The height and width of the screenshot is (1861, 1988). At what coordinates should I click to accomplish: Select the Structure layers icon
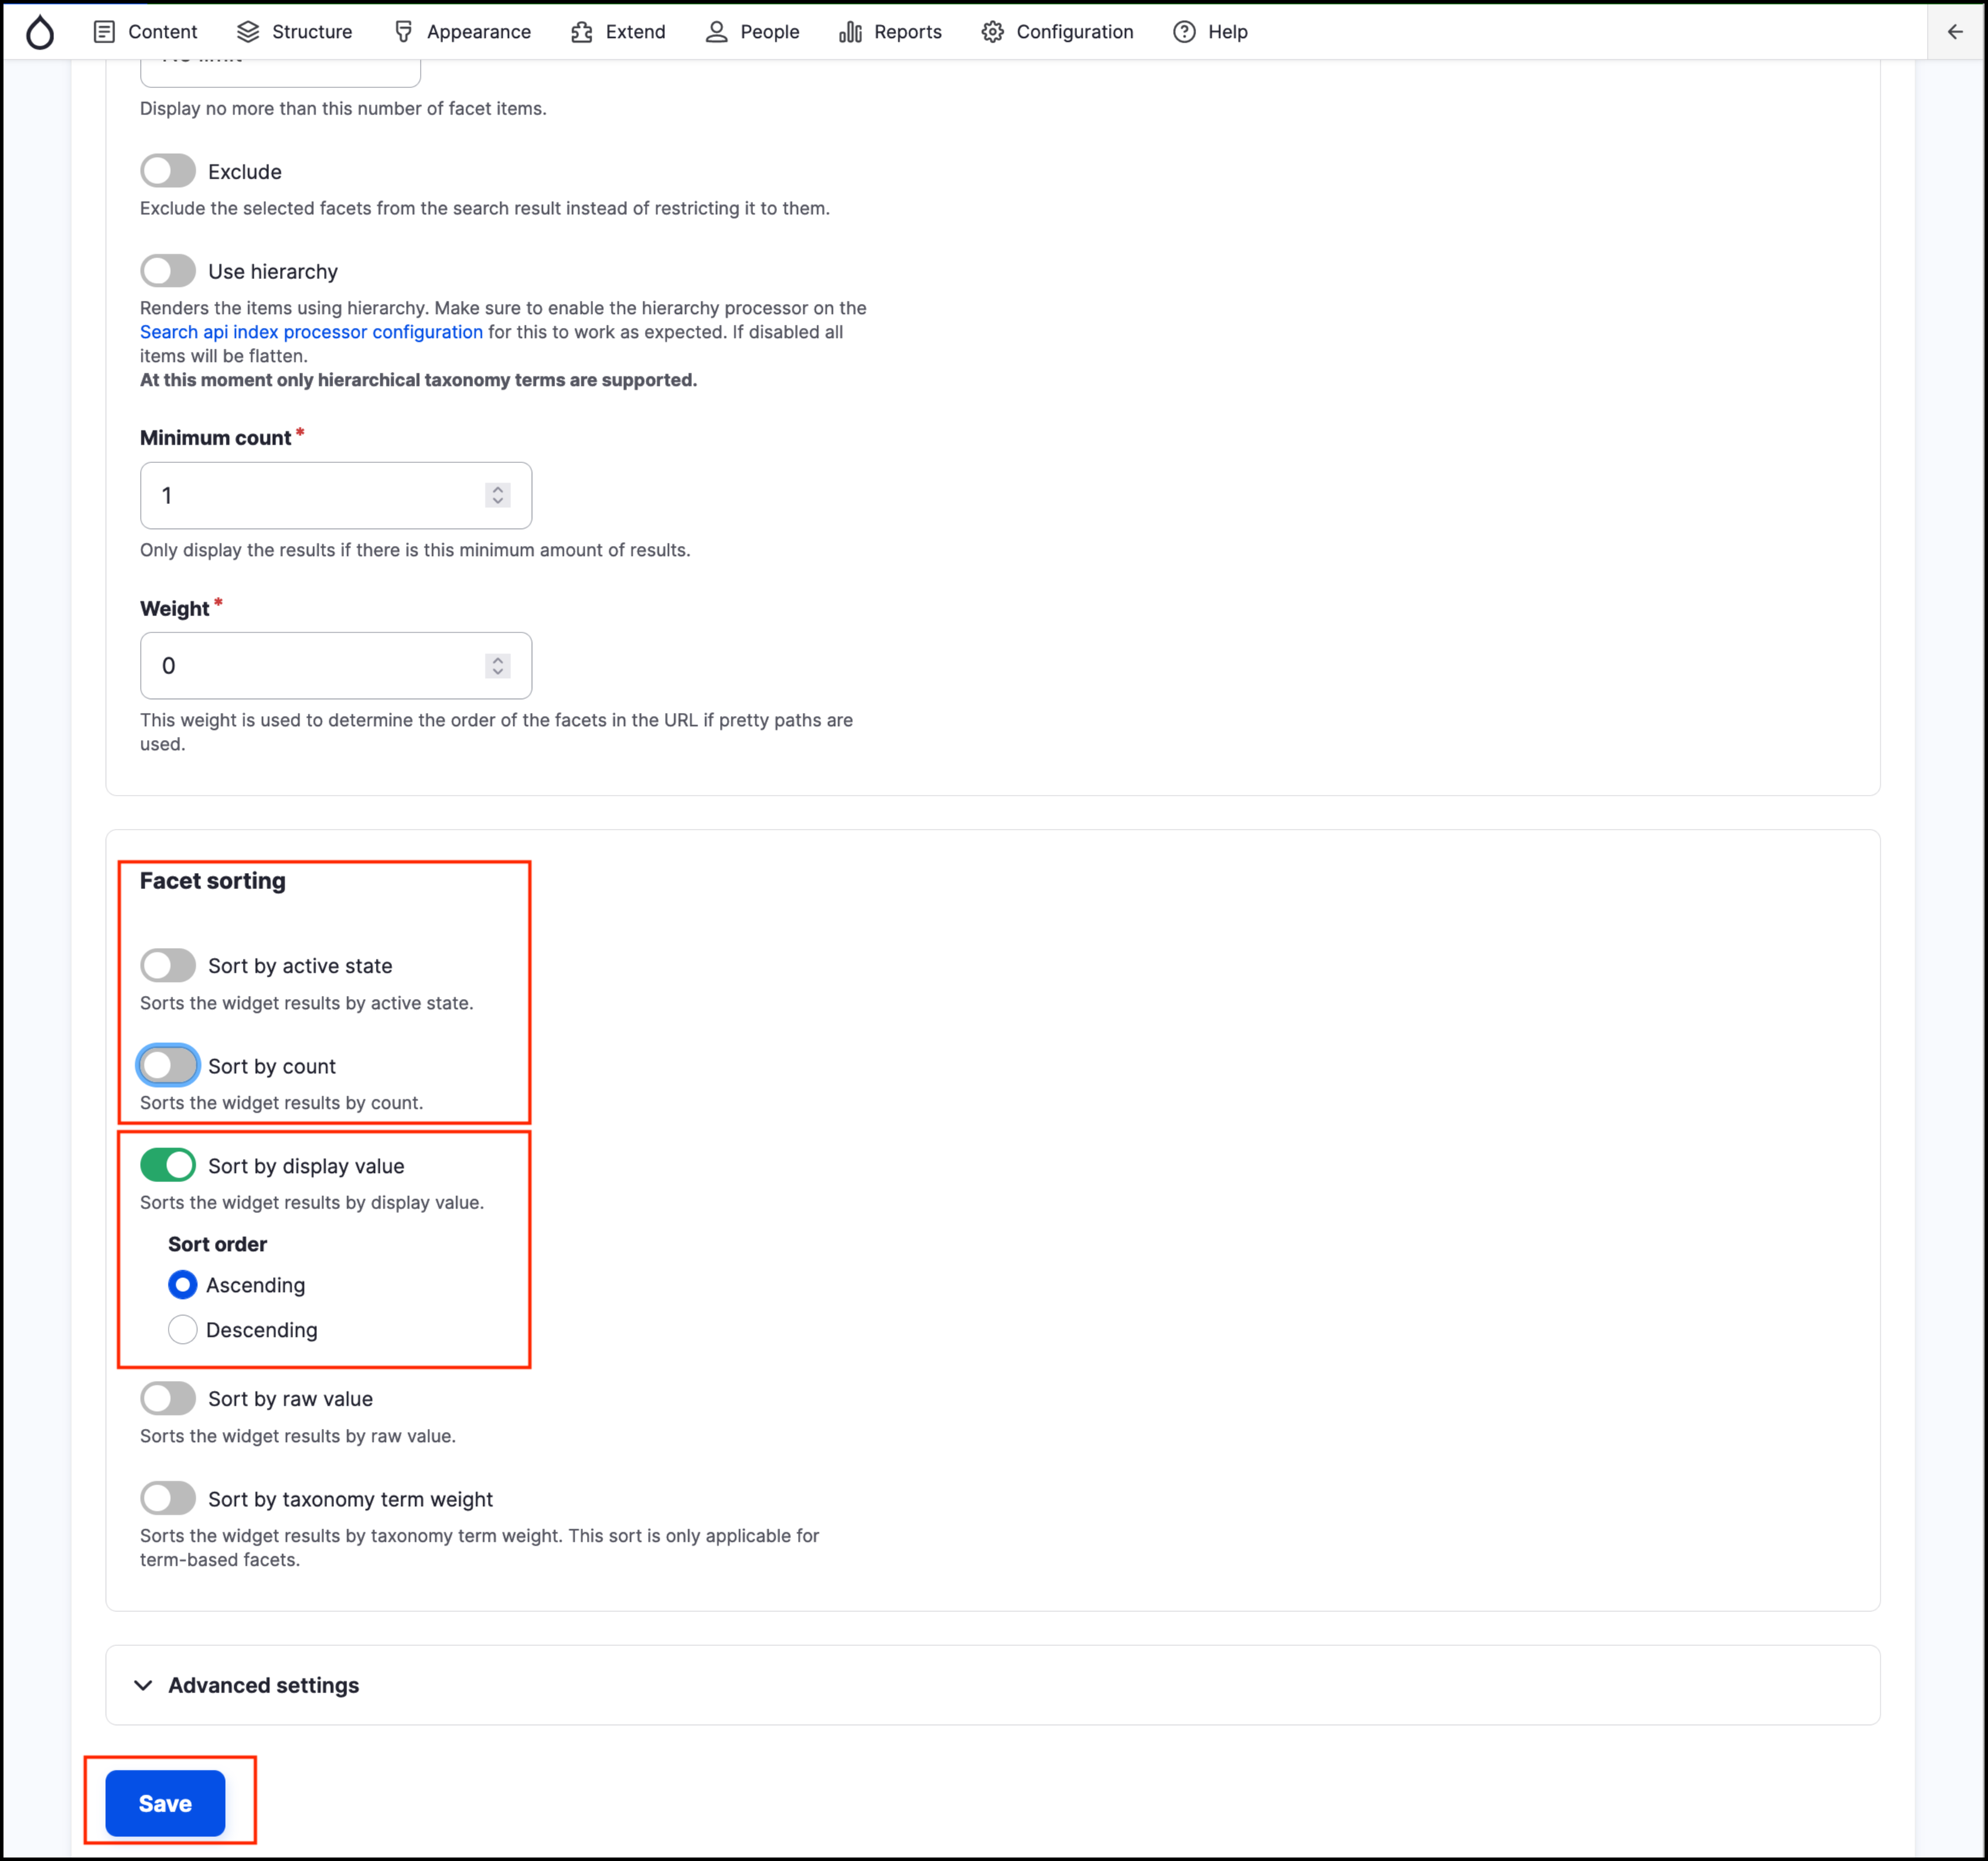pyautogui.click(x=247, y=31)
